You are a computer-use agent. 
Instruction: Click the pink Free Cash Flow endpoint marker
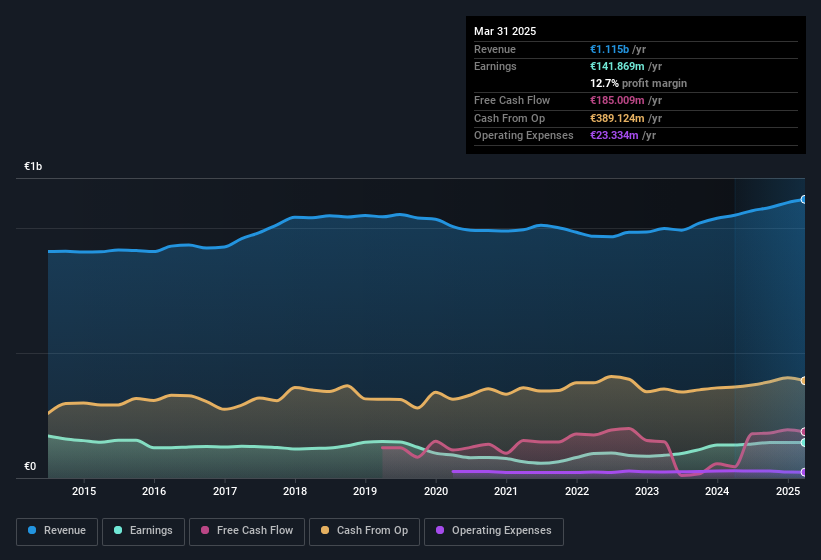[804, 432]
